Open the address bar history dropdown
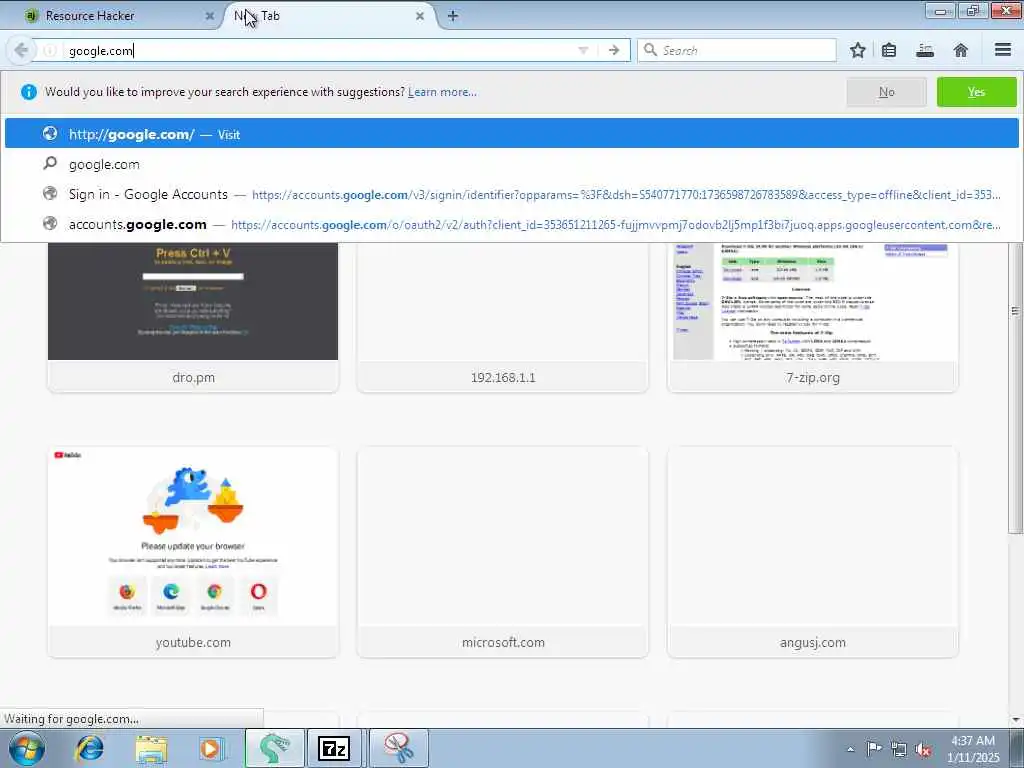Image resolution: width=1024 pixels, height=768 pixels. point(583,50)
